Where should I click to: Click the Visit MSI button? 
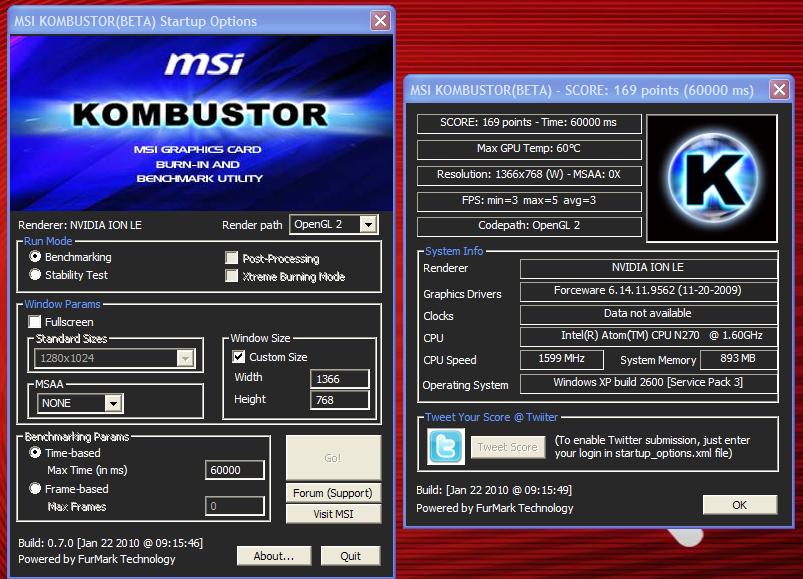click(333, 514)
